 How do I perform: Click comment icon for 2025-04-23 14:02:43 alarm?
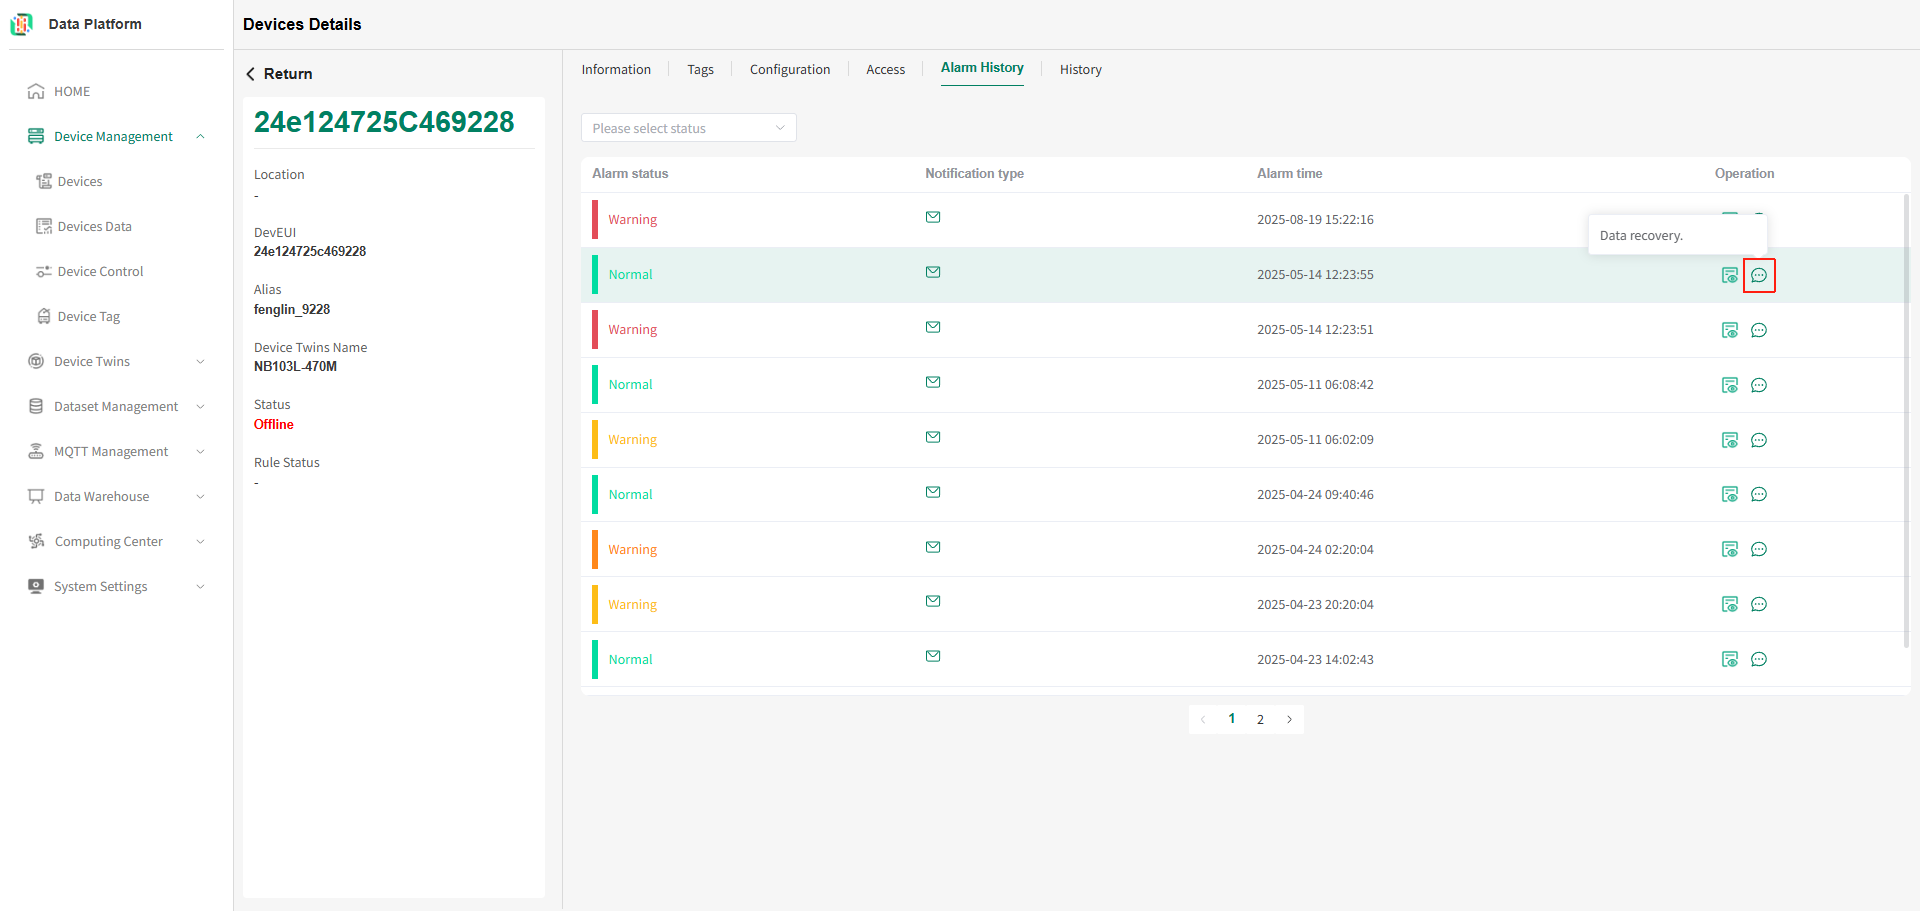1759,659
